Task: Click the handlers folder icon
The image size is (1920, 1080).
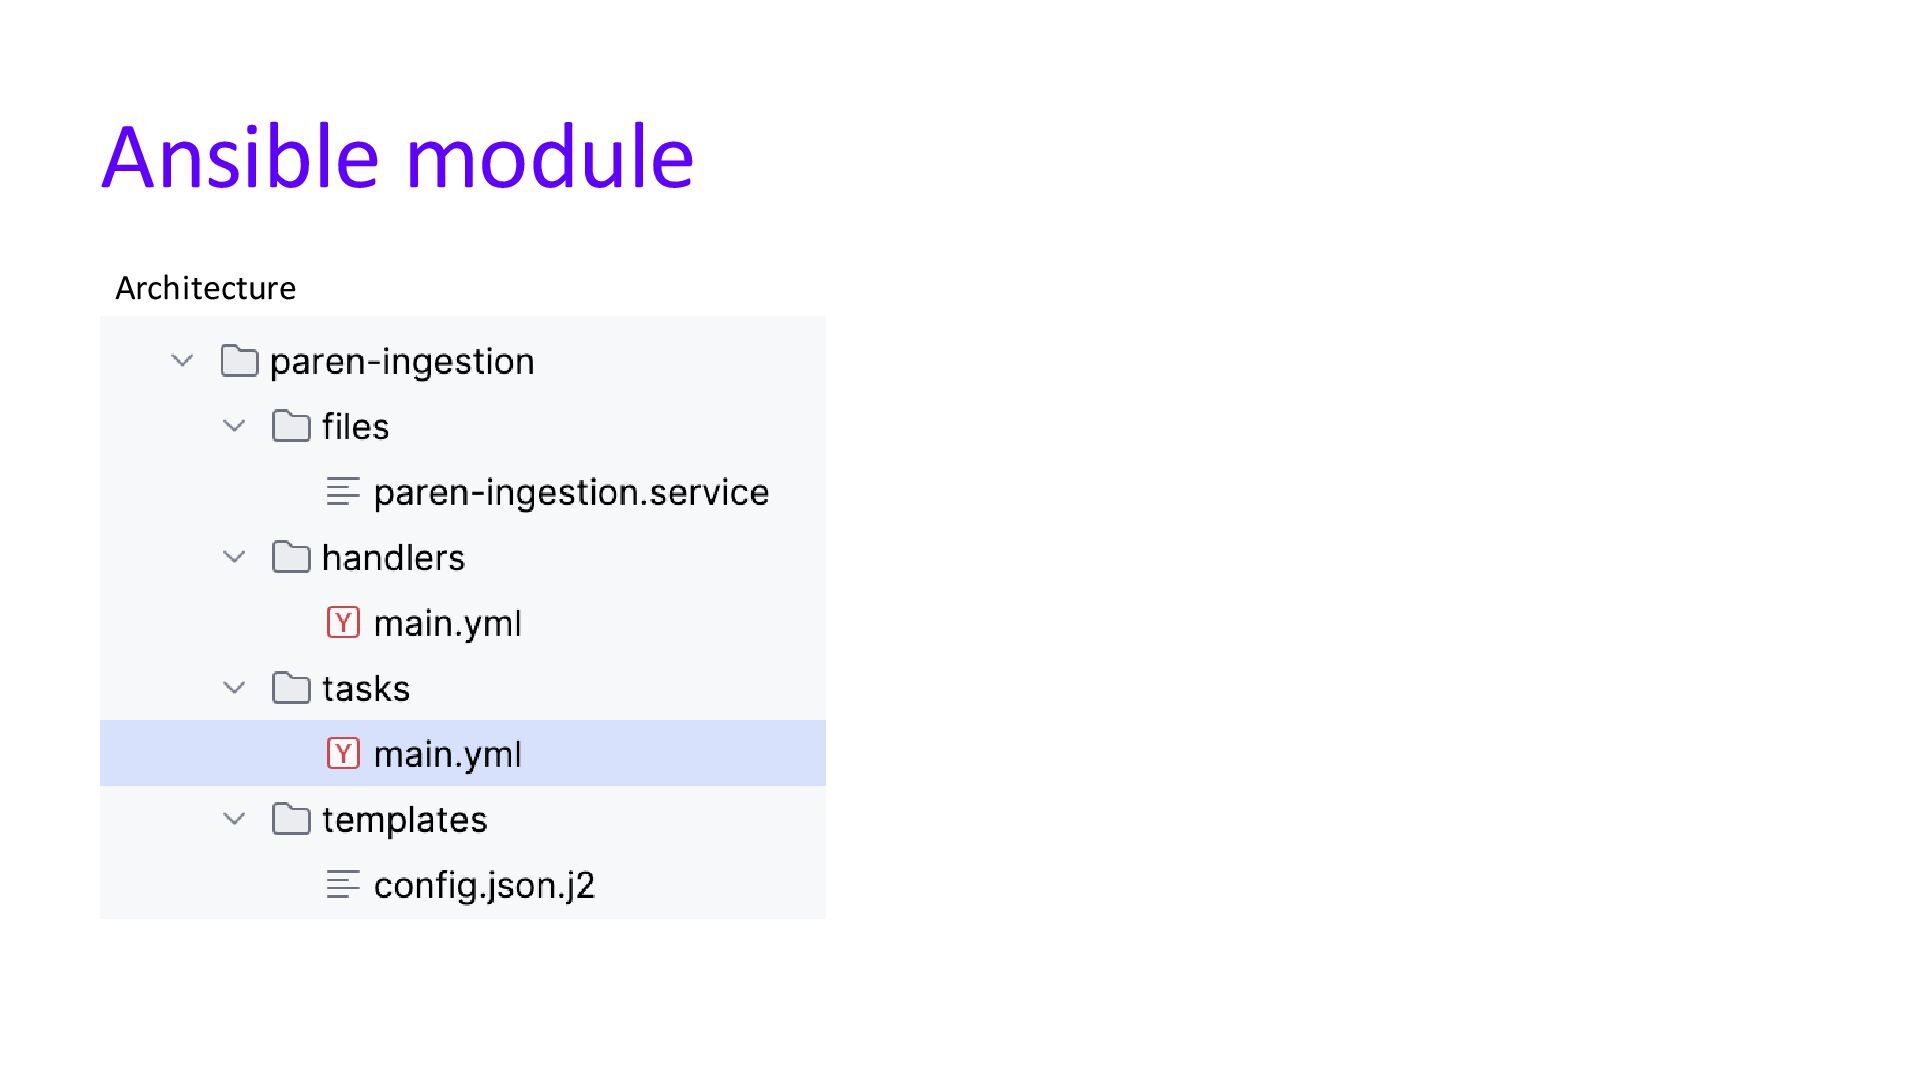Action: point(291,557)
